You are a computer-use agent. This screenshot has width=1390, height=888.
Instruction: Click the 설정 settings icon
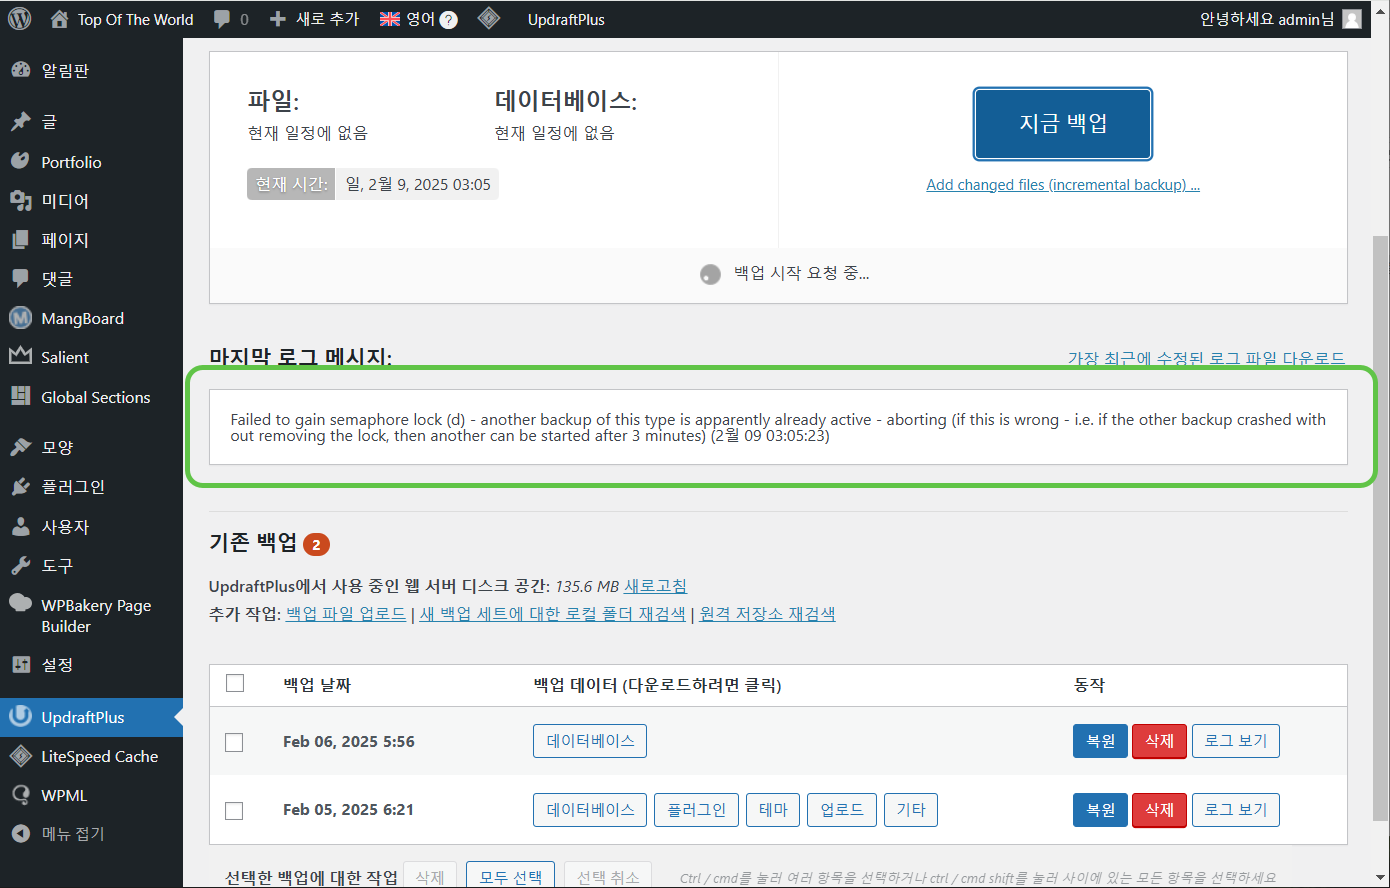[21, 664]
